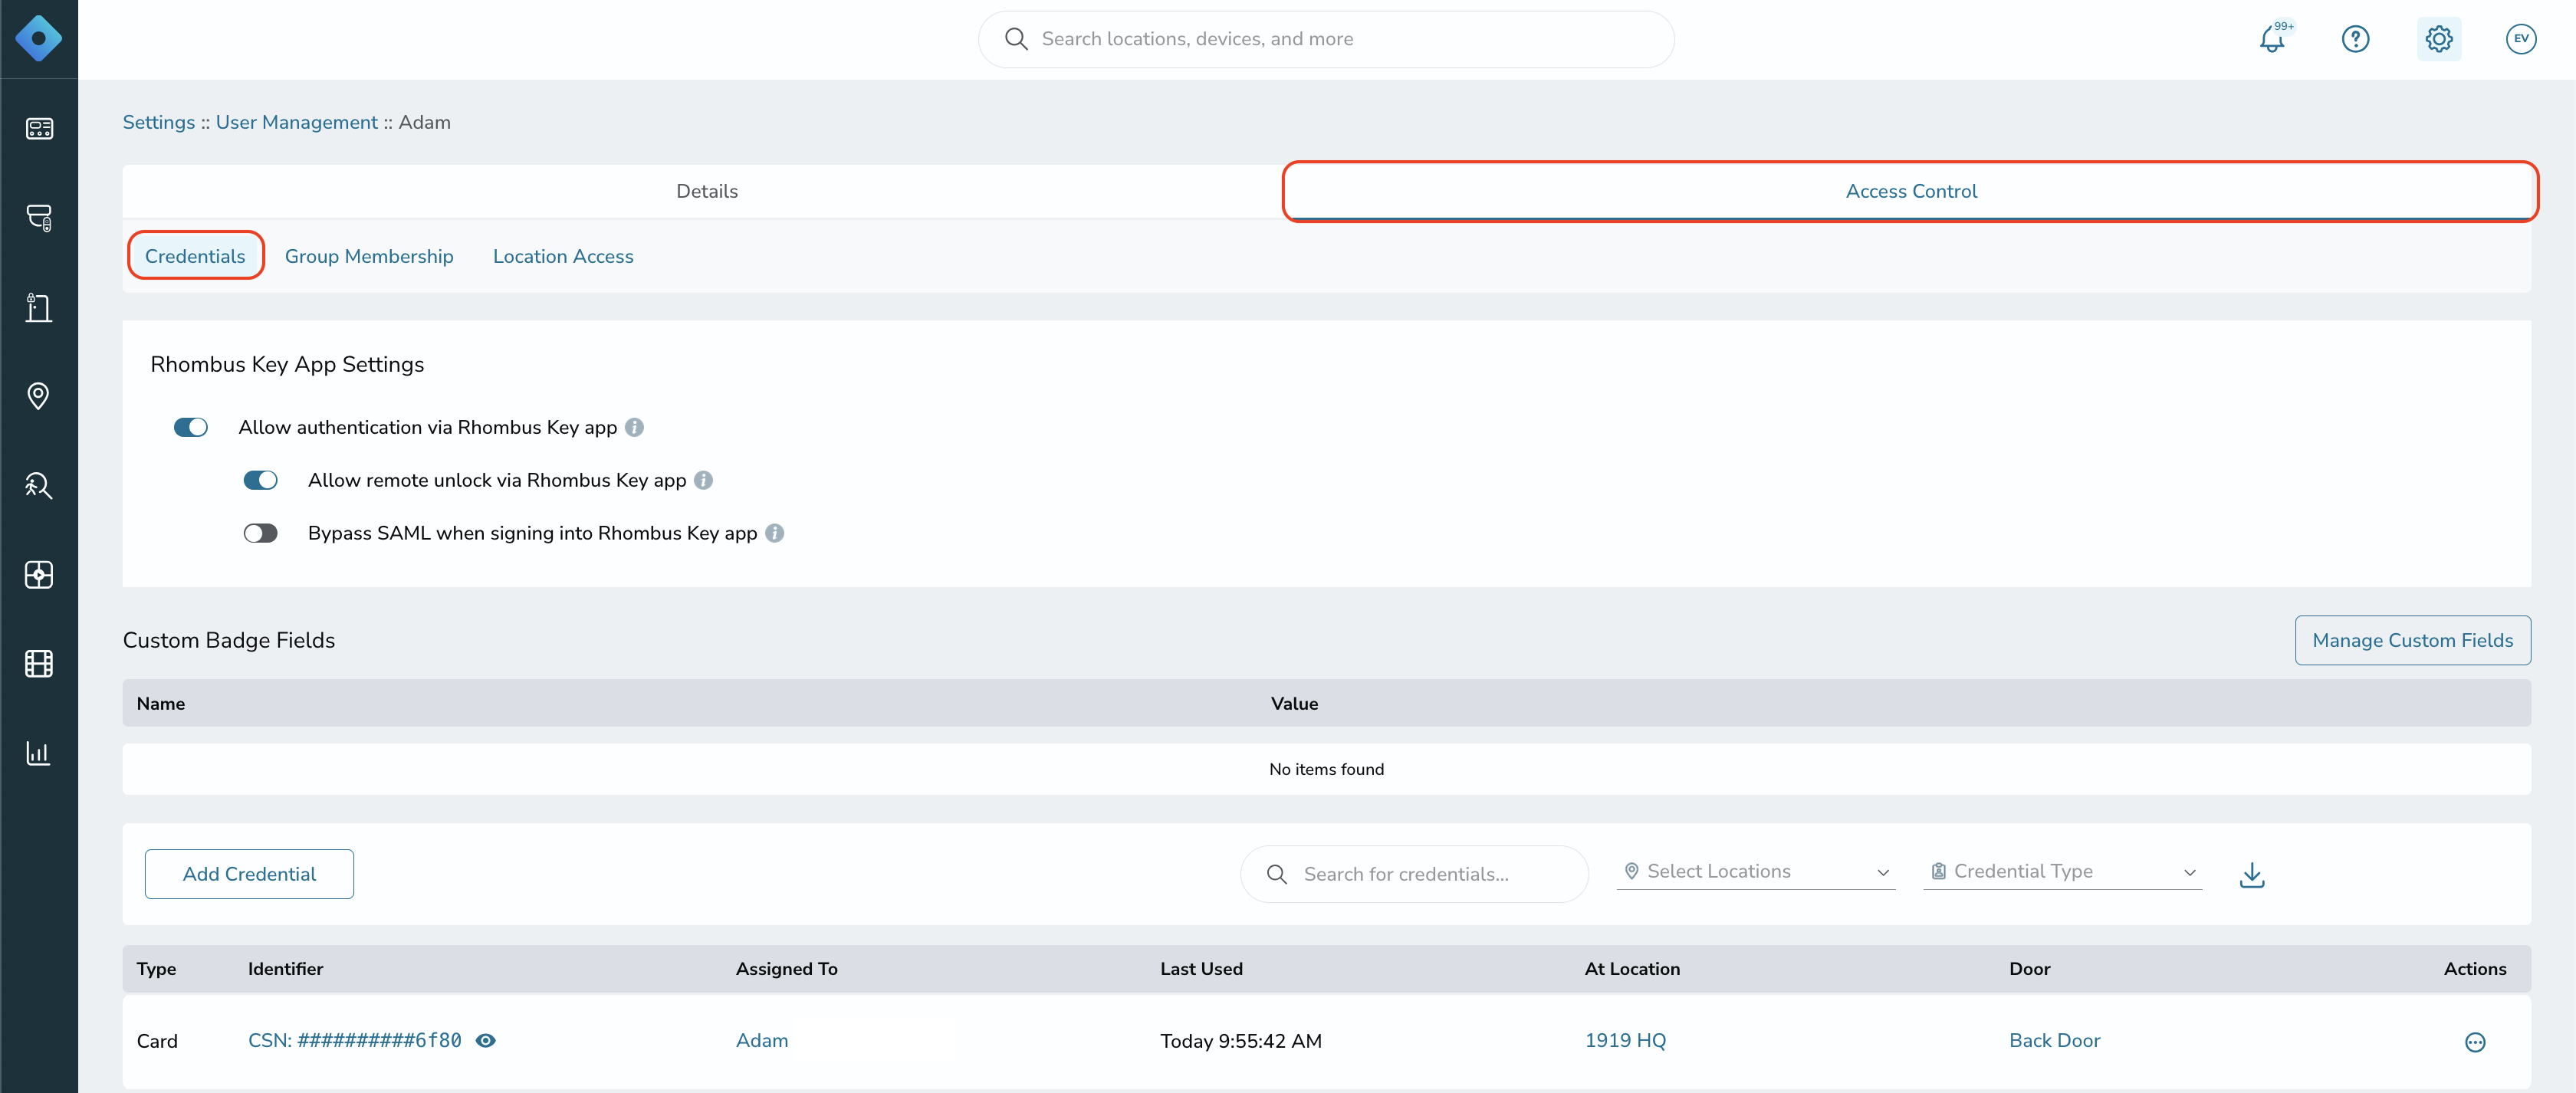Reveal the CSN identifier with eye icon
2576x1093 pixels.
(486, 1041)
